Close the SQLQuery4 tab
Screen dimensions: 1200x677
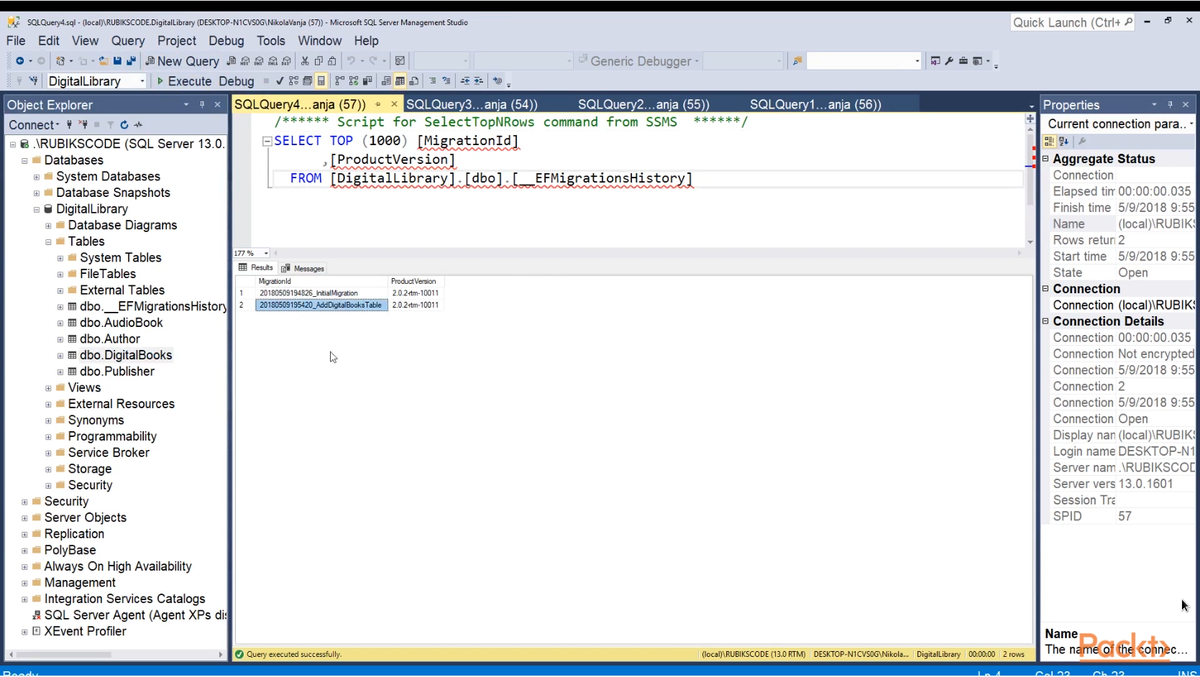click(394, 104)
